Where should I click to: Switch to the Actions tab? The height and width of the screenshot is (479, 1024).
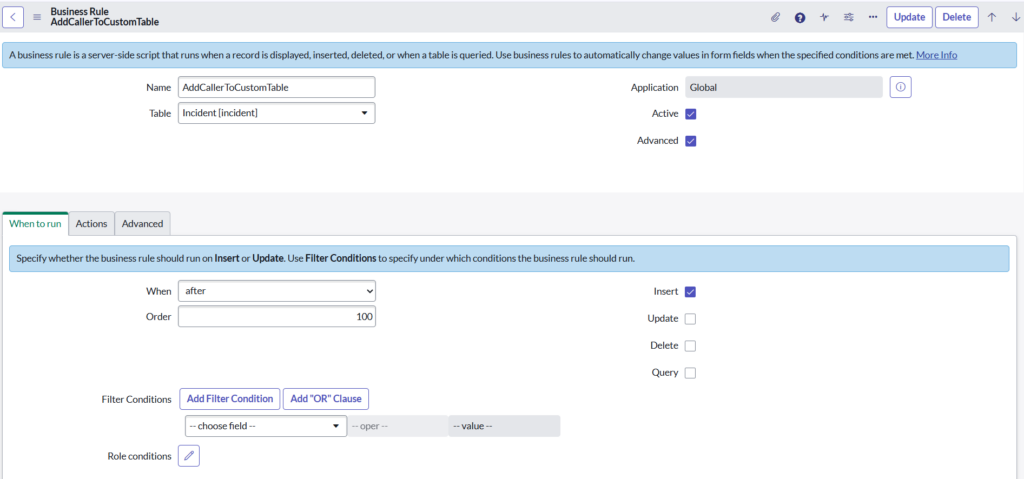pyautogui.click(x=92, y=224)
